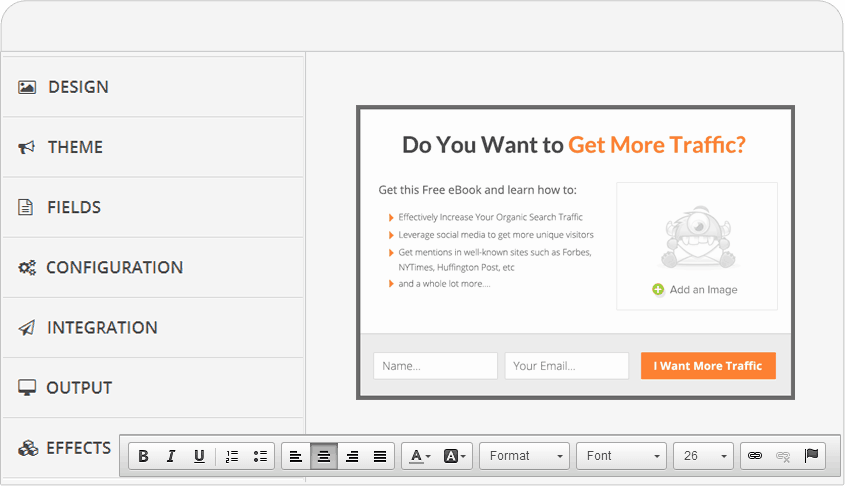
Task: Open the Configuration panel
Action: (153, 268)
